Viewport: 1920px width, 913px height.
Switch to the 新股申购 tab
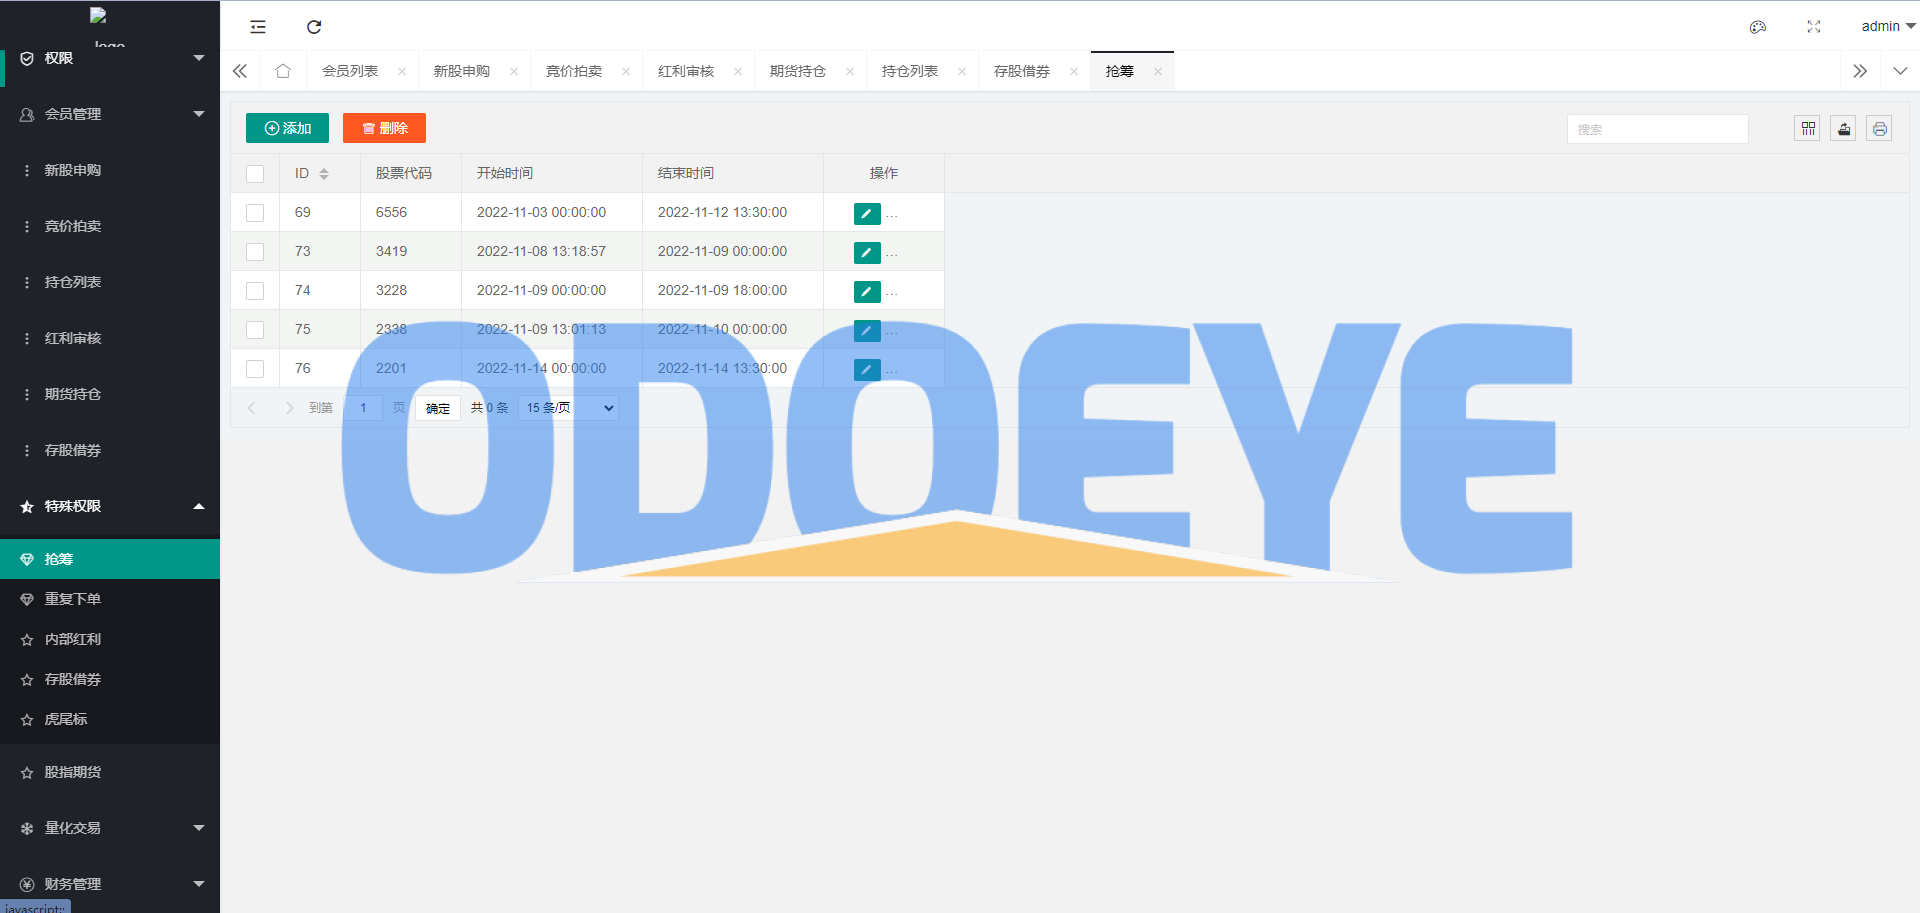tap(462, 71)
